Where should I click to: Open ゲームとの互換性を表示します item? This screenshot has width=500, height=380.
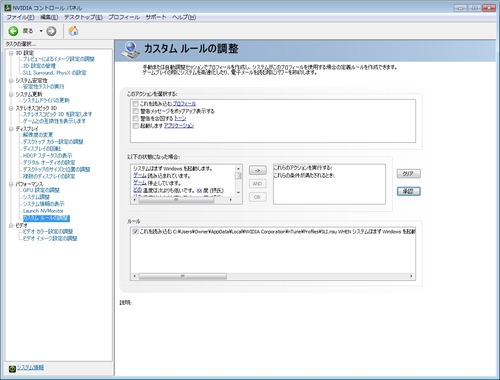click(x=54, y=121)
